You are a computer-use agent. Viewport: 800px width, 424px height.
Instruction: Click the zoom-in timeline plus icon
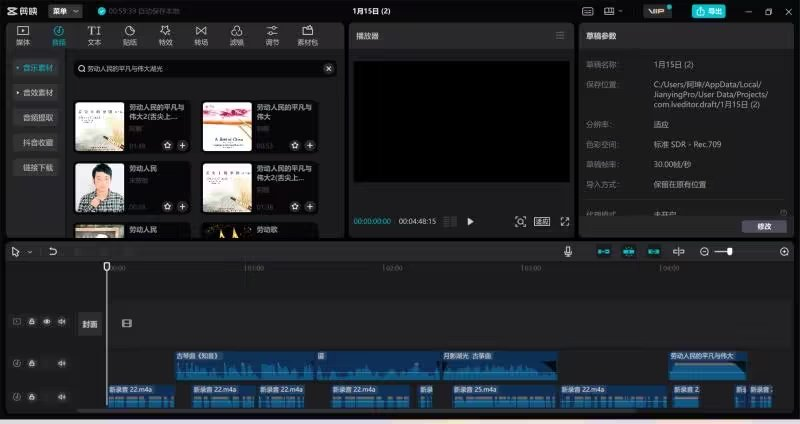point(784,252)
